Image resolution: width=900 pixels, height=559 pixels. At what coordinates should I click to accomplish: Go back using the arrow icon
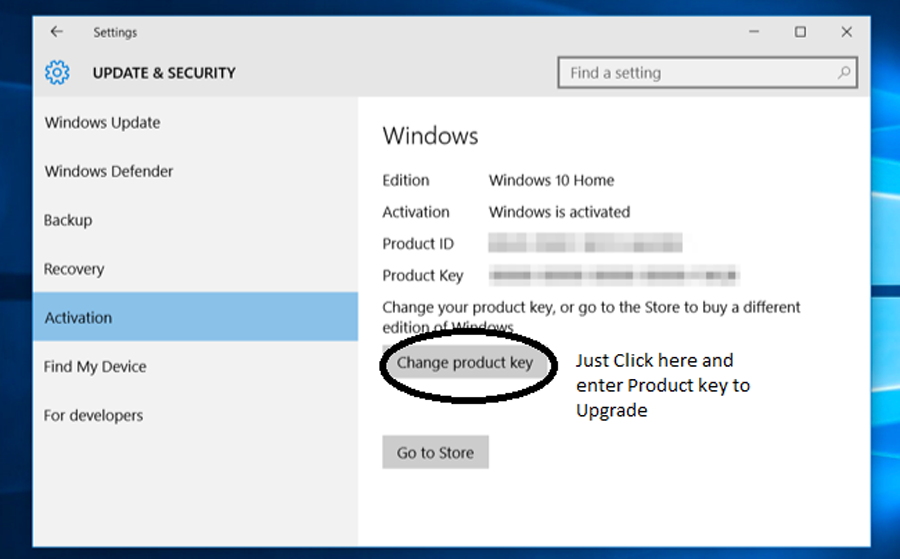pyautogui.click(x=56, y=32)
